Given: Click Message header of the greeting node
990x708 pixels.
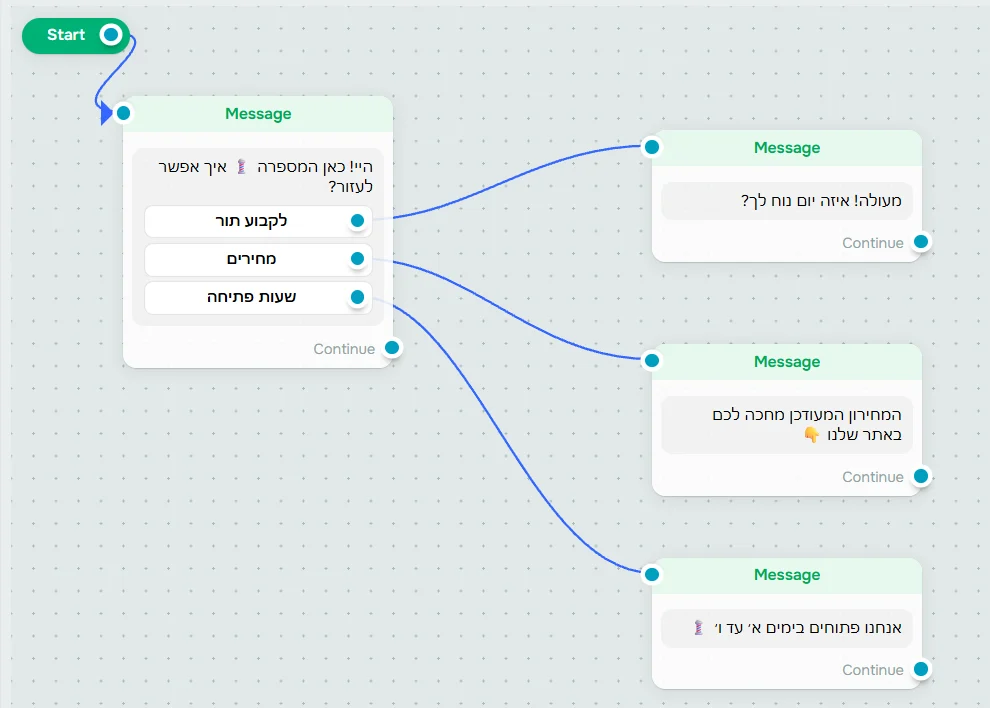Looking at the screenshot, I should (x=258, y=114).
